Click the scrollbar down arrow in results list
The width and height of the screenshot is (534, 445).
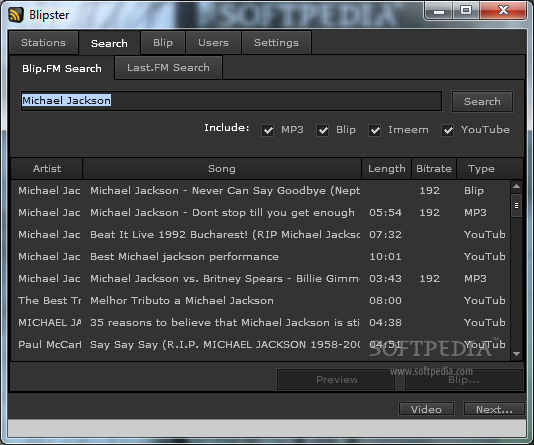pos(516,354)
